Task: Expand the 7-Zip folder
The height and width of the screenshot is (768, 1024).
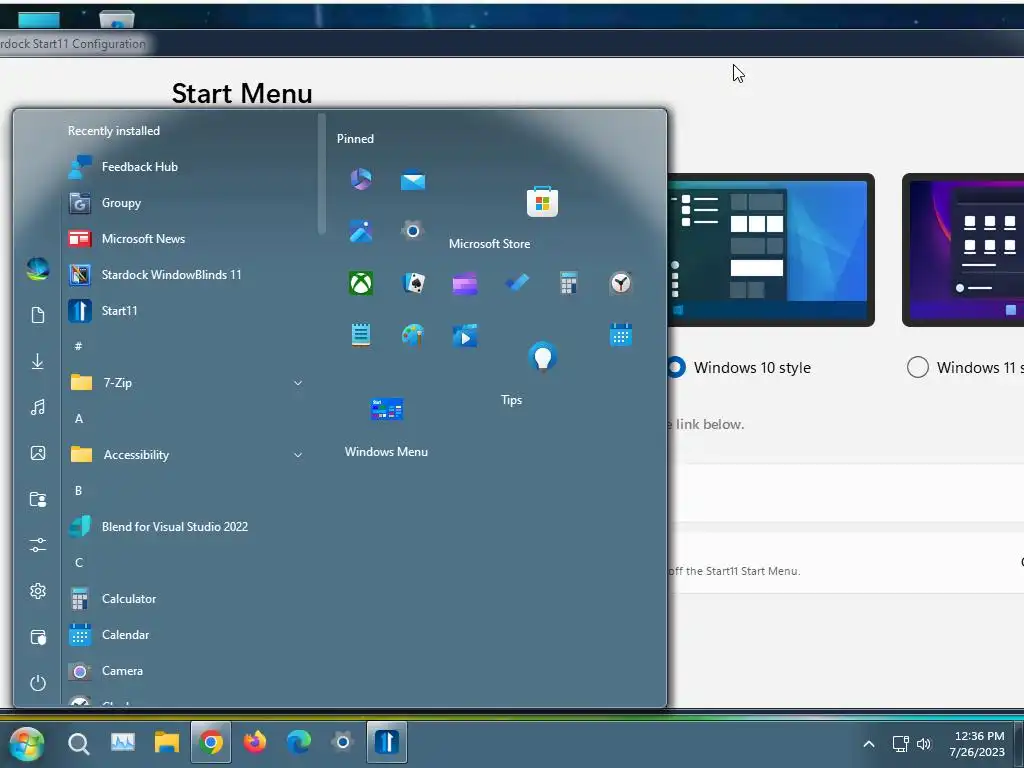Action: tap(186, 383)
